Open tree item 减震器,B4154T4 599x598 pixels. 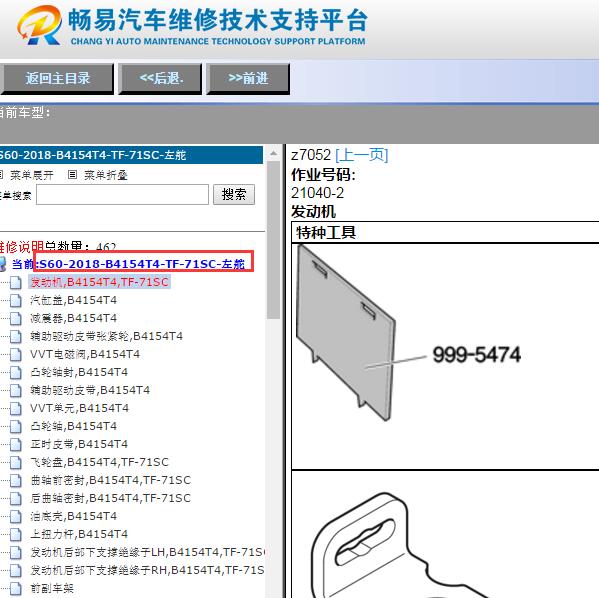tap(74, 318)
